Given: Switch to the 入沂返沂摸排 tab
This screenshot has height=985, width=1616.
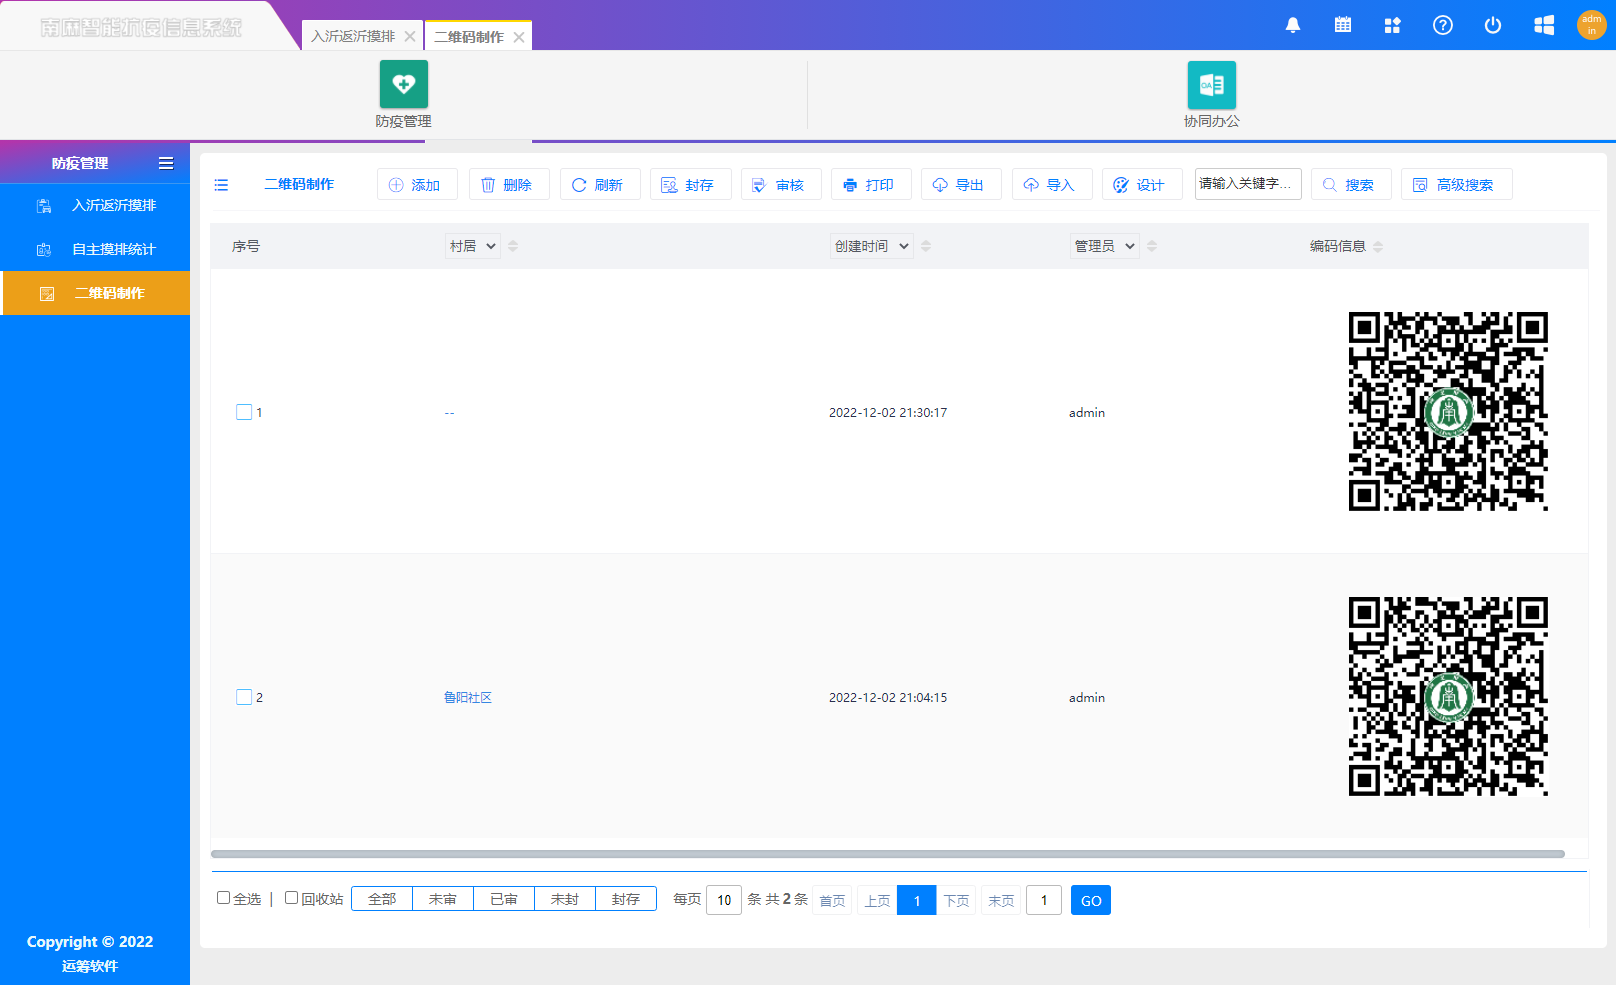Looking at the screenshot, I should [x=353, y=36].
